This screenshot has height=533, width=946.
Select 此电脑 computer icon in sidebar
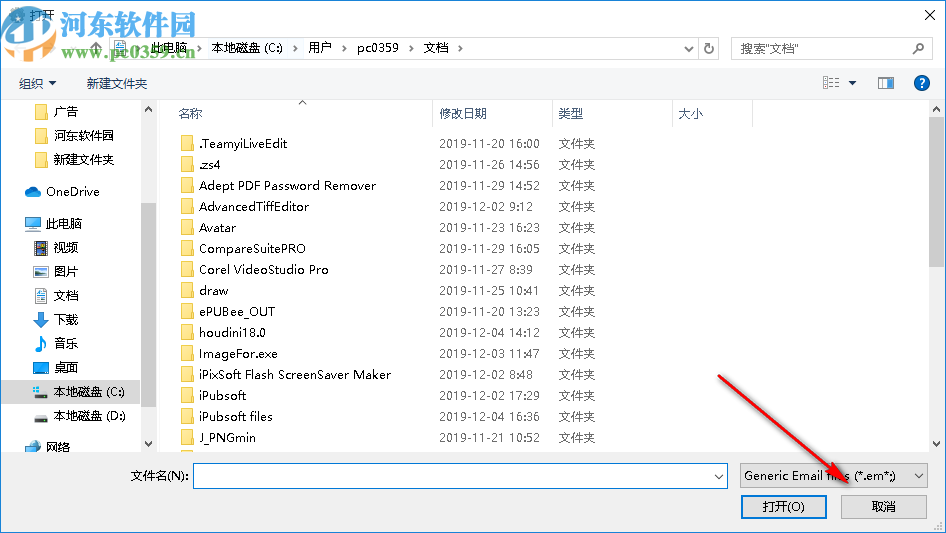[33, 224]
